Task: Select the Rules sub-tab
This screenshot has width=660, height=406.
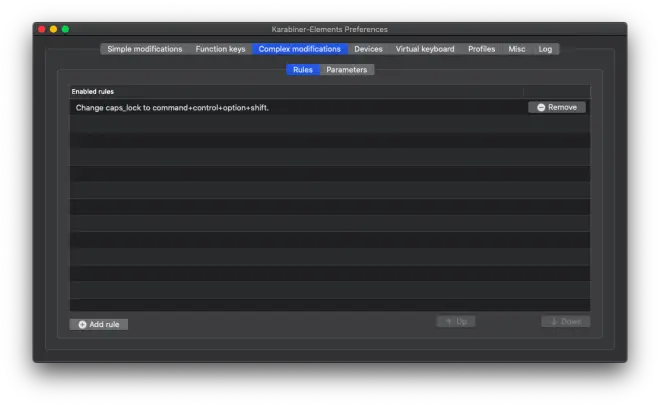Action: coord(303,70)
